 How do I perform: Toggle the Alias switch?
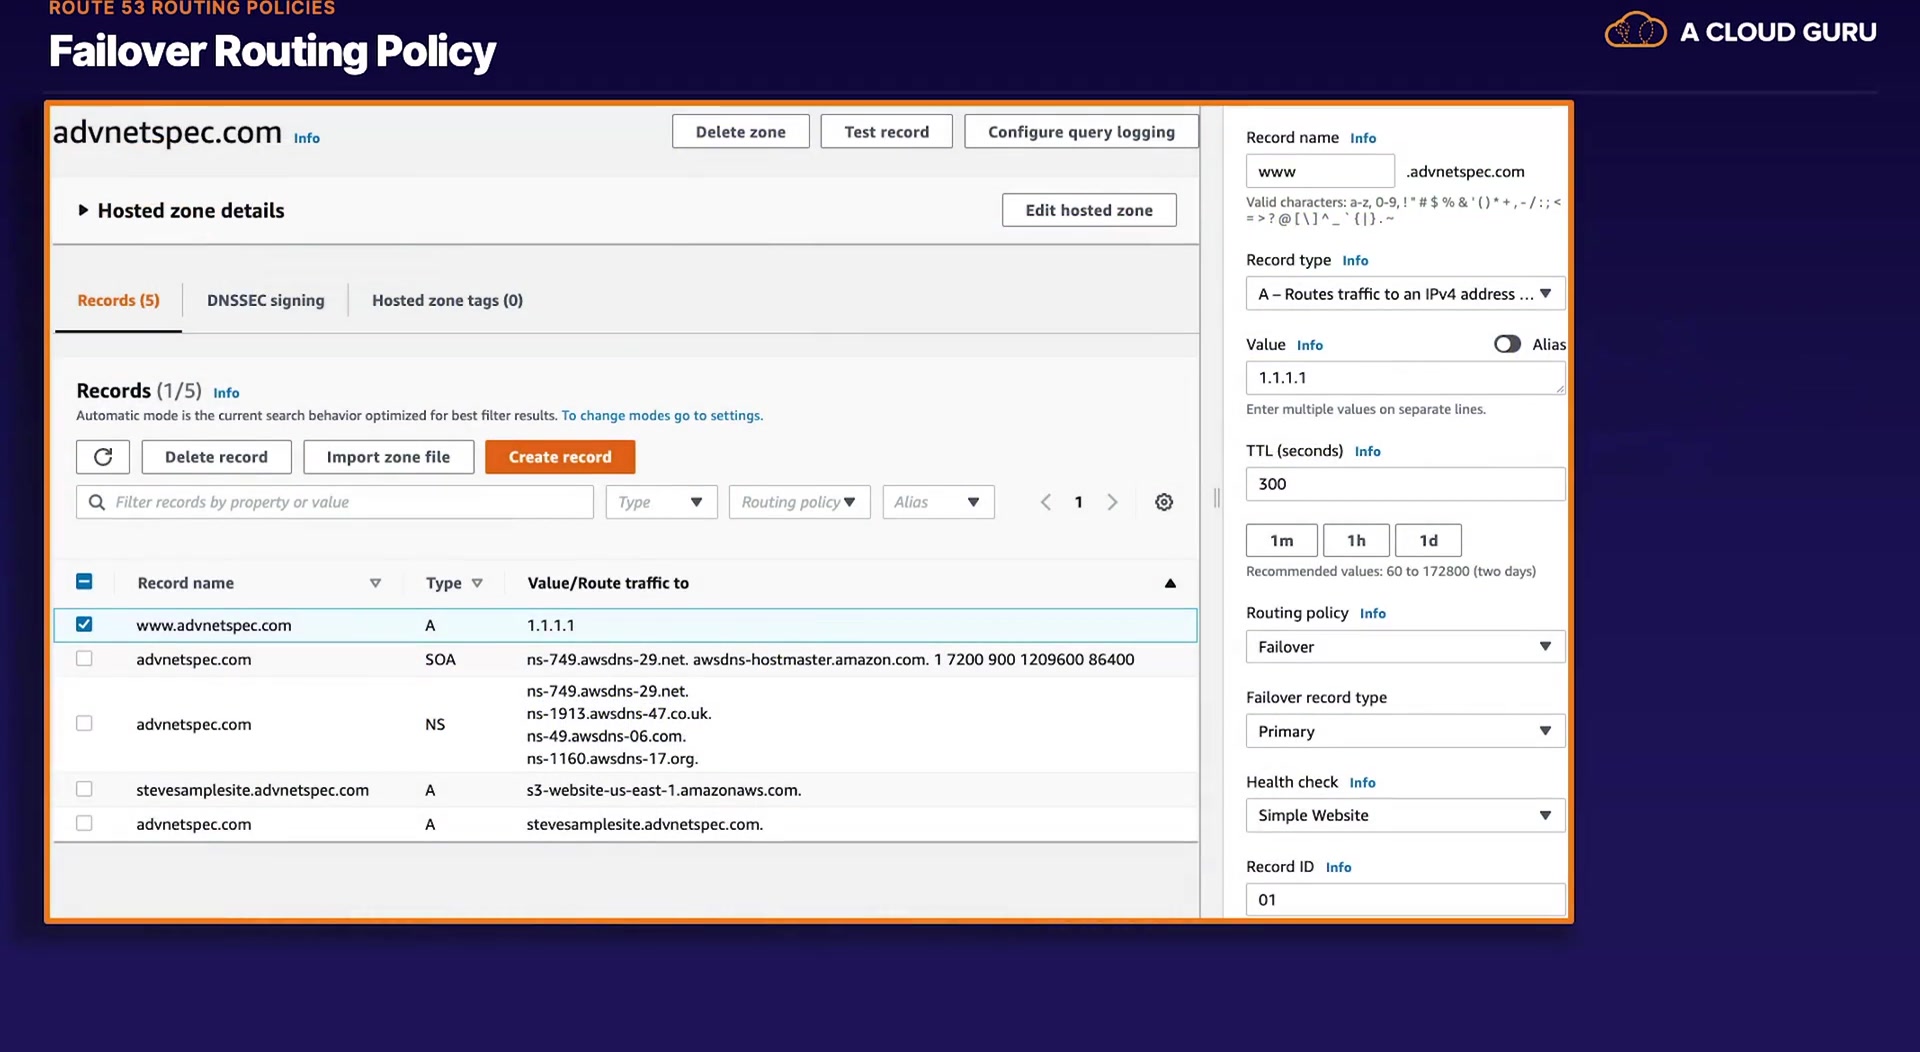[1507, 344]
